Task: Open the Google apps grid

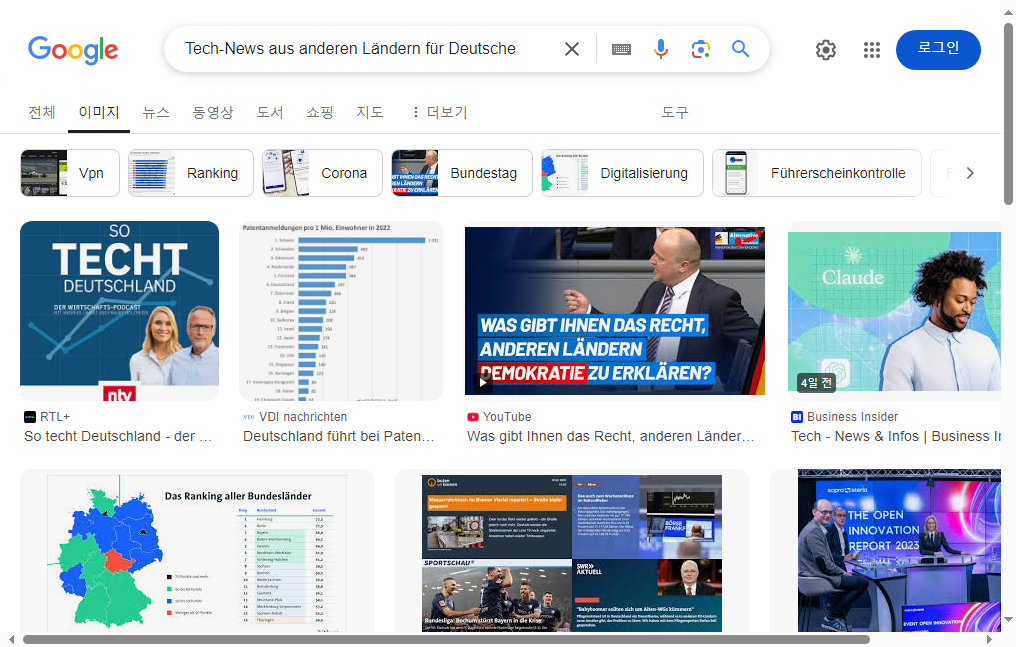Action: (872, 50)
